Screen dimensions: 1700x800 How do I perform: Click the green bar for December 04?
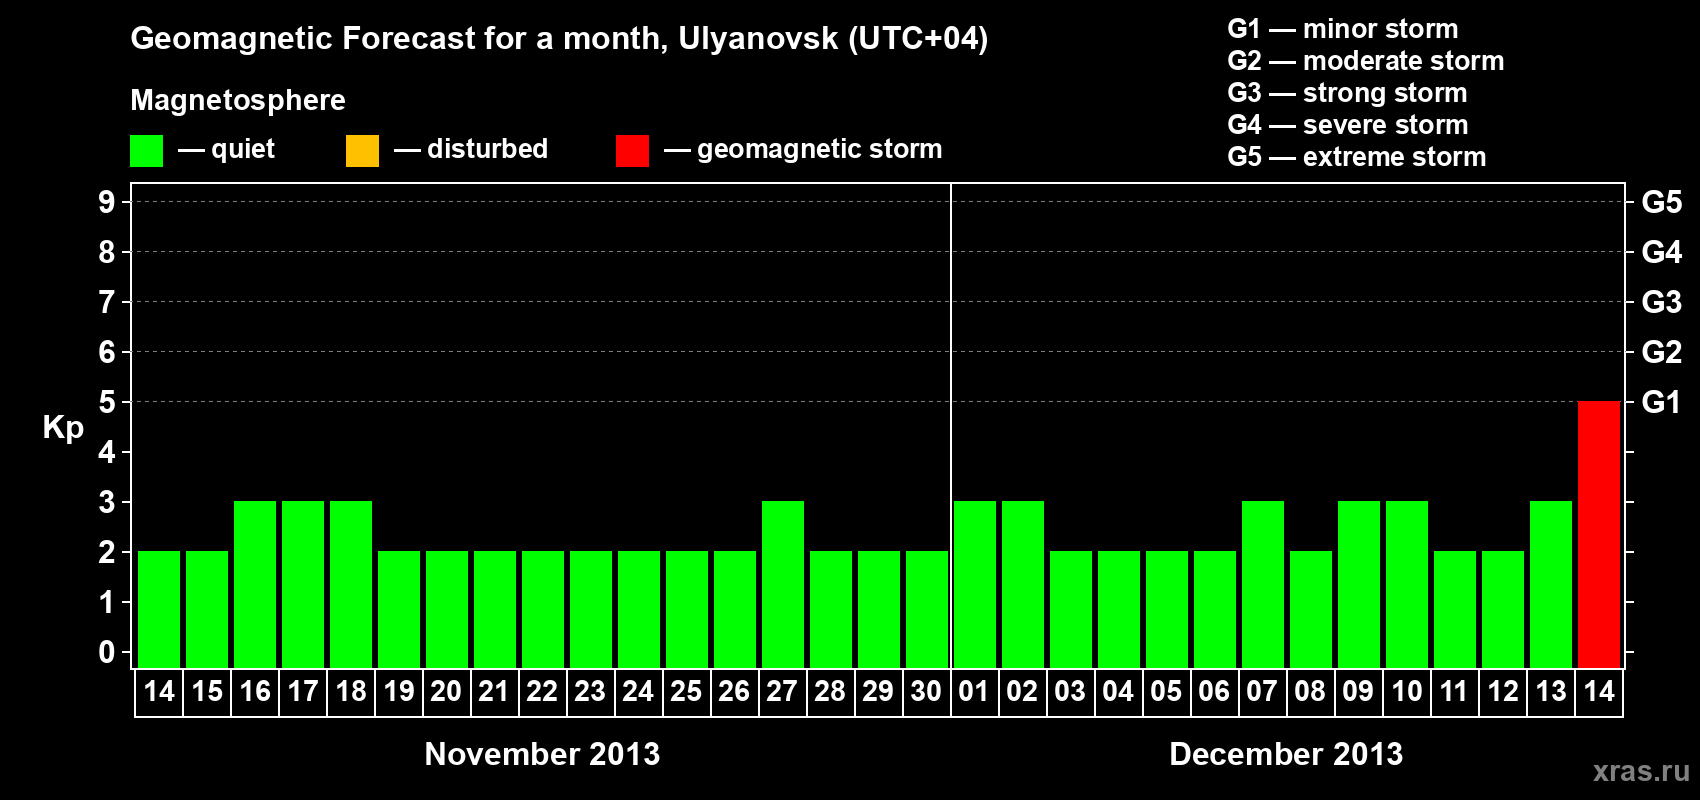(x=1119, y=609)
